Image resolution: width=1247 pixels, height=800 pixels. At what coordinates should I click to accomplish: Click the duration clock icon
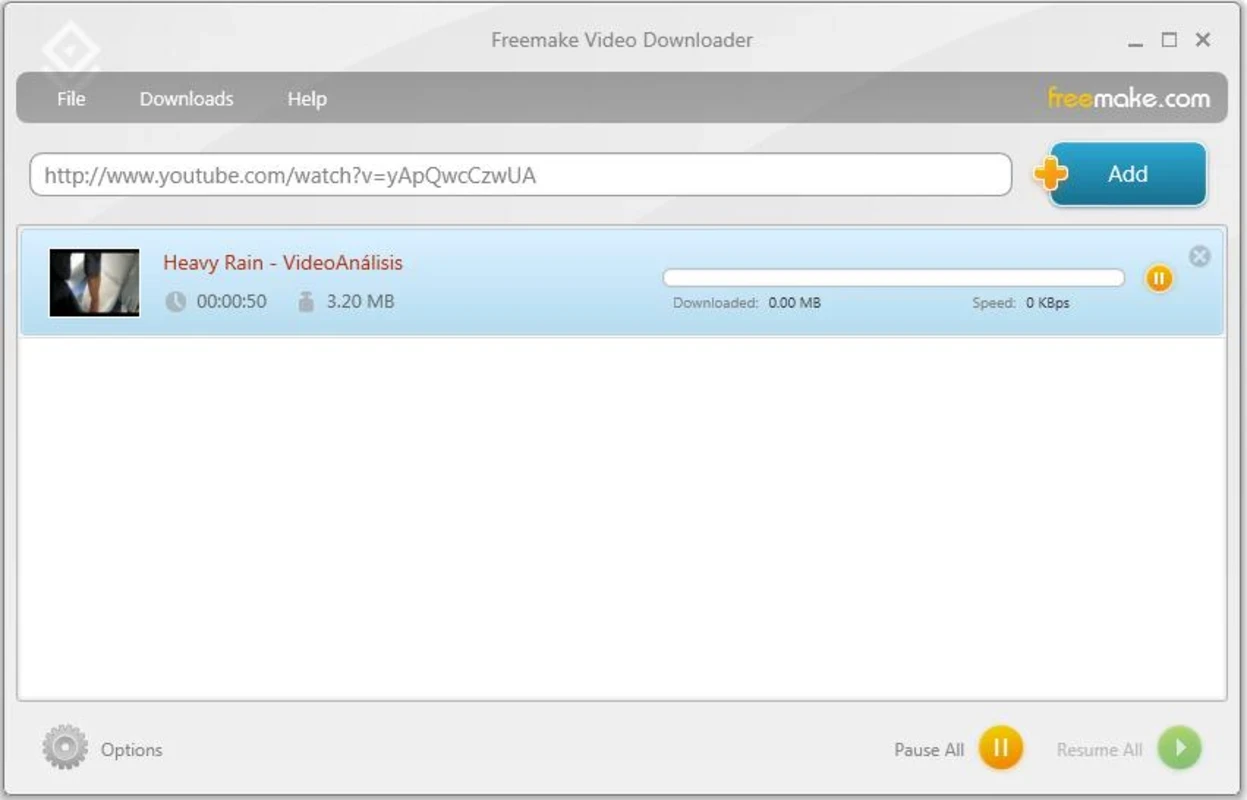click(176, 301)
